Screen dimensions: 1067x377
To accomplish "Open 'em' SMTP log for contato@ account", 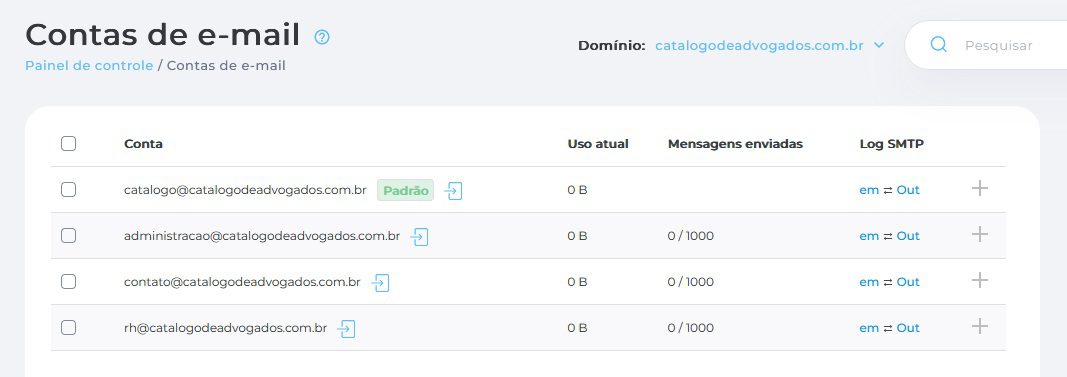I will [869, 282].
